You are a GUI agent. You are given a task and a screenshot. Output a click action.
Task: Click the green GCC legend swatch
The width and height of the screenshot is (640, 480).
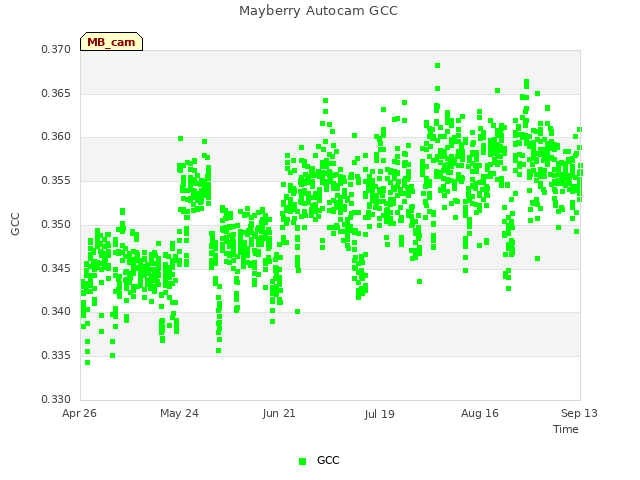[302, 461]
